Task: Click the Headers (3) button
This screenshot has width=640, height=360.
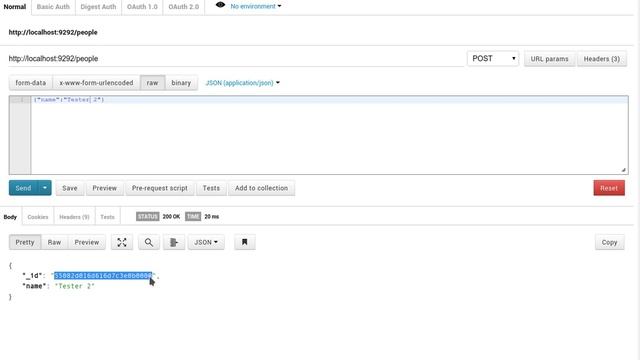Action: pos(602,59)
